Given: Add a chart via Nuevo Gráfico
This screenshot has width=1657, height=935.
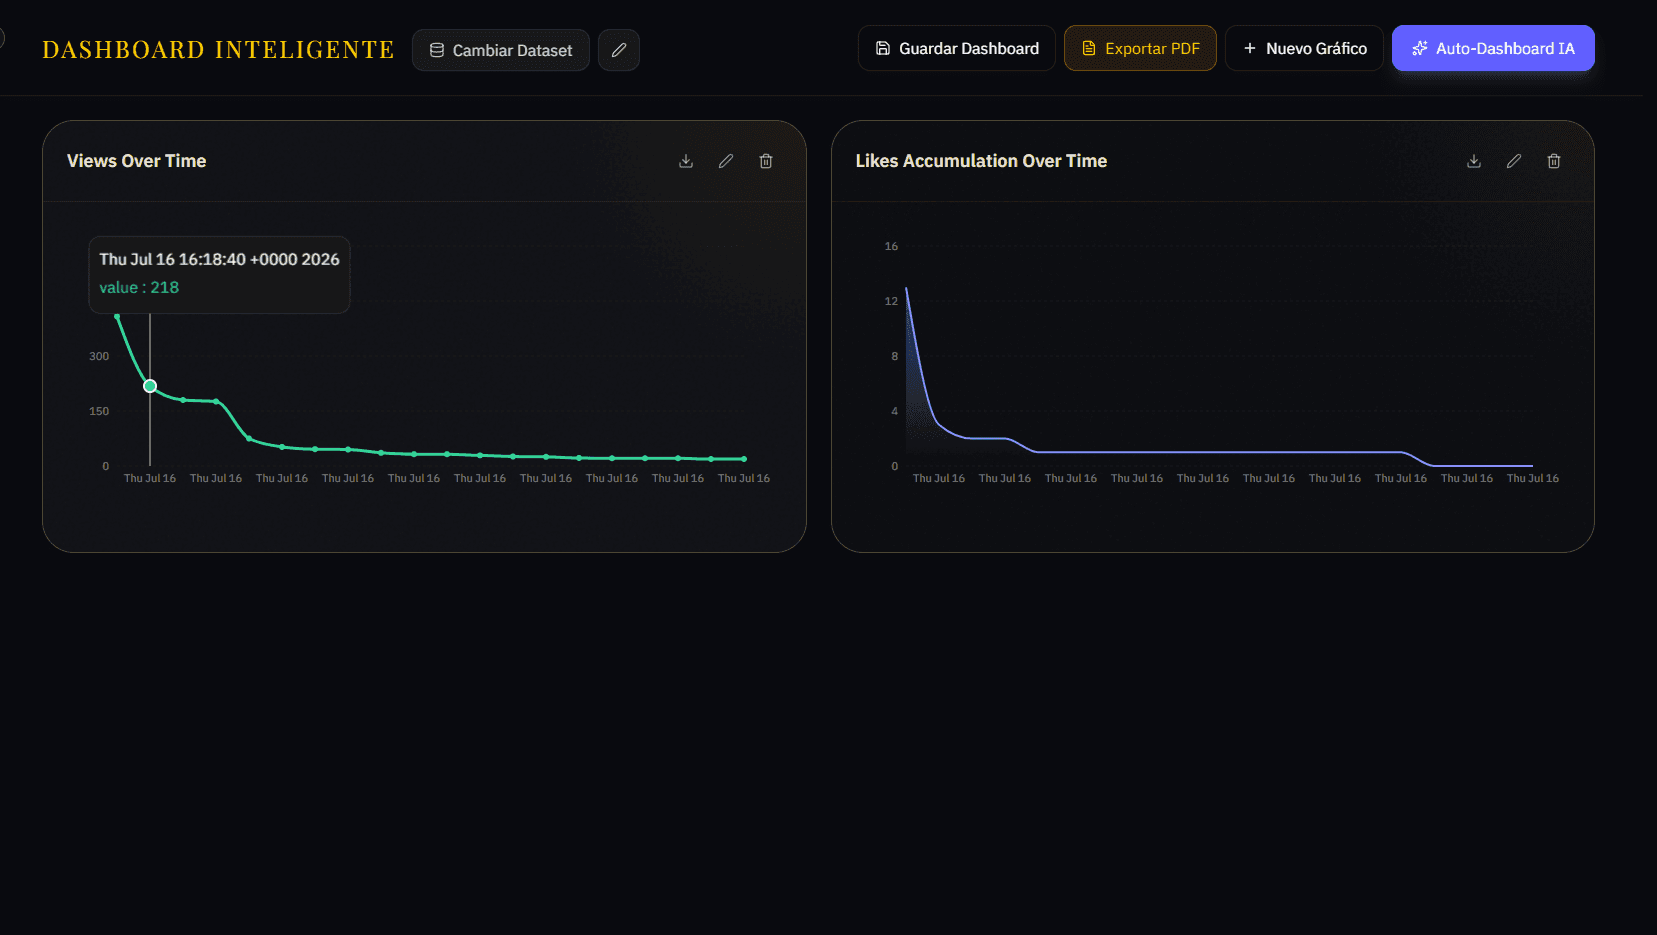Looking at the screenshot, I should click(x=1304, y=48).
